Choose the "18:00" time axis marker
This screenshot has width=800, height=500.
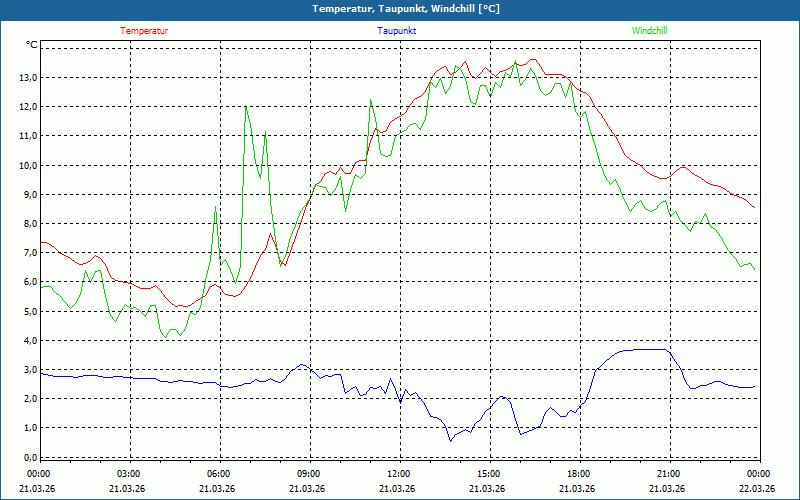[x=578, y=474]
